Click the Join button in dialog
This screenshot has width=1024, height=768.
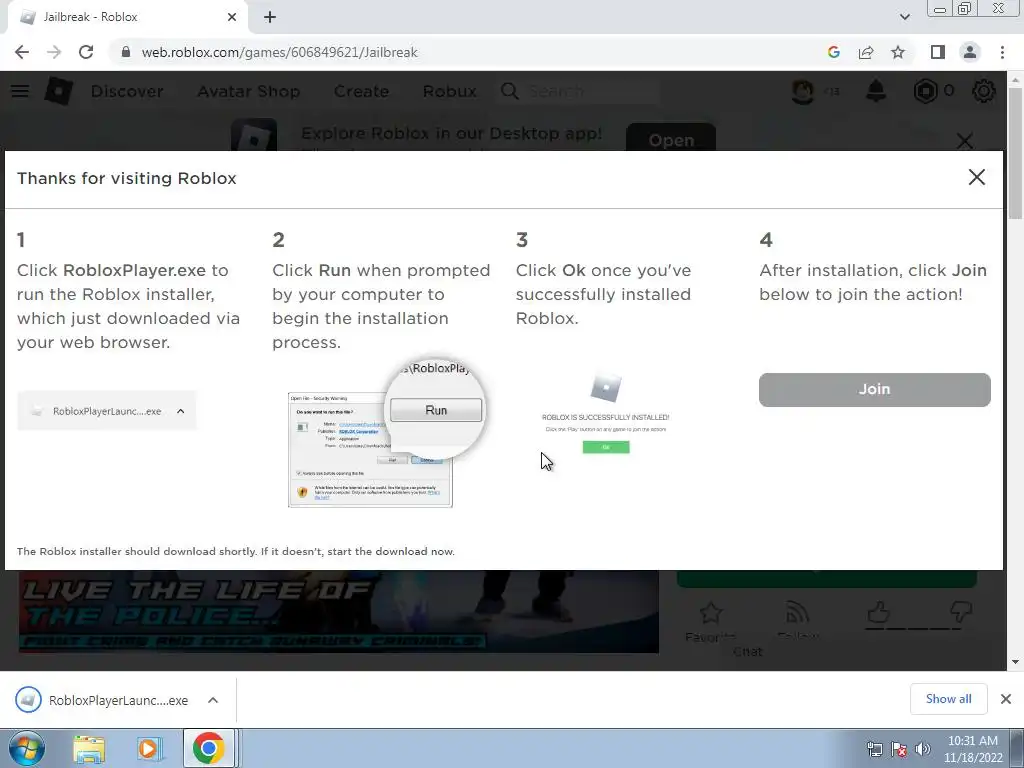point(874,390)
